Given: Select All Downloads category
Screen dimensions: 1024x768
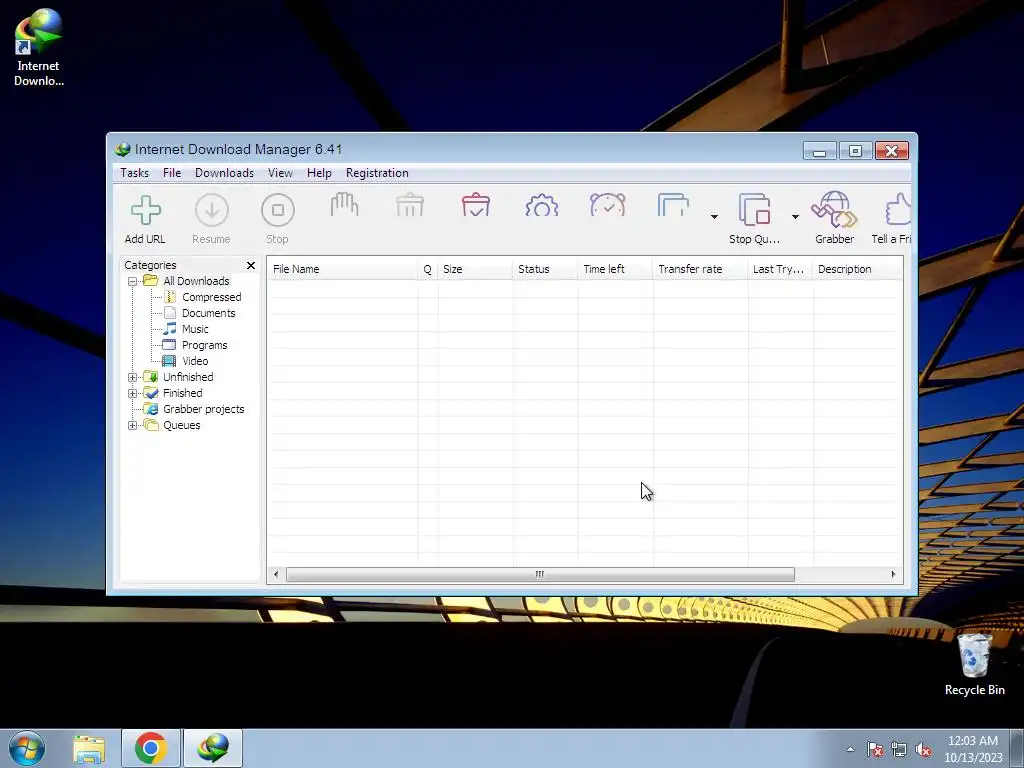Looking at the screenshot, I should click(x=196, y=281).
